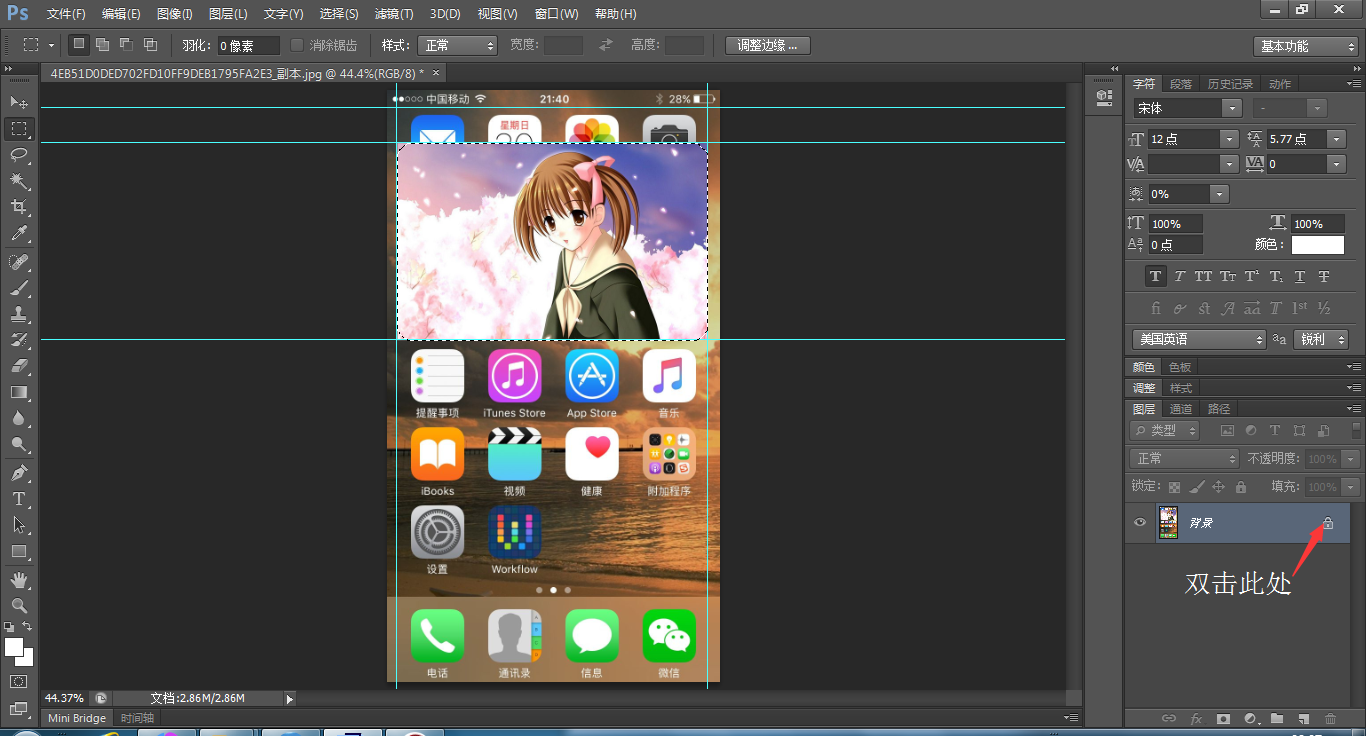
Task: Select the Gradient tool
Action: pyautogui.click(x=19, y=392)
